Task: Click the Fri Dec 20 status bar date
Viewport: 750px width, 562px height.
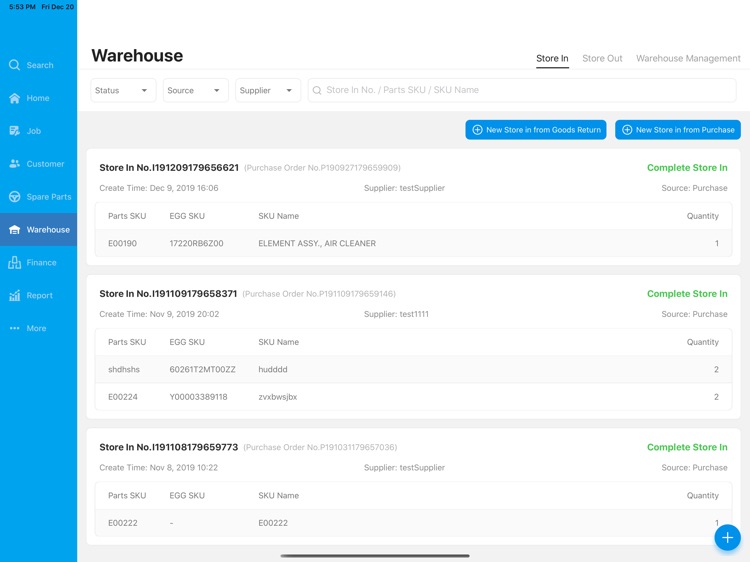Action: coord(57,7)
